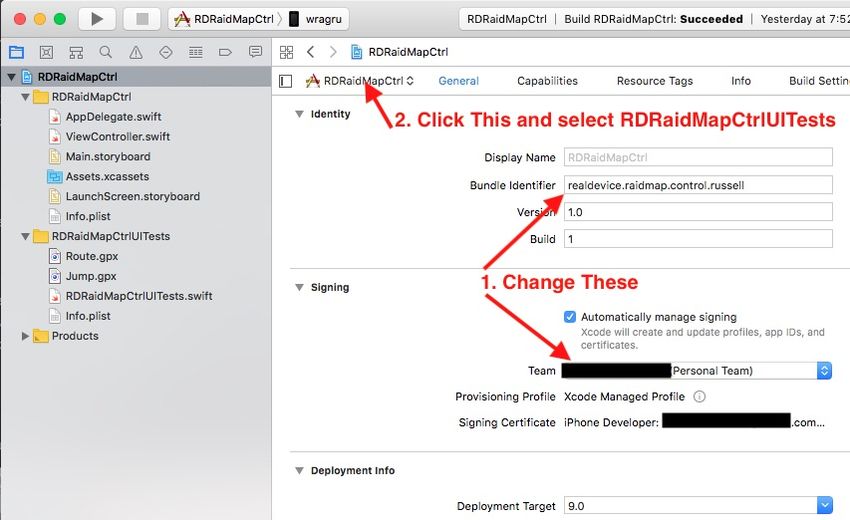Go back with the left chevron

pos(311,52)
